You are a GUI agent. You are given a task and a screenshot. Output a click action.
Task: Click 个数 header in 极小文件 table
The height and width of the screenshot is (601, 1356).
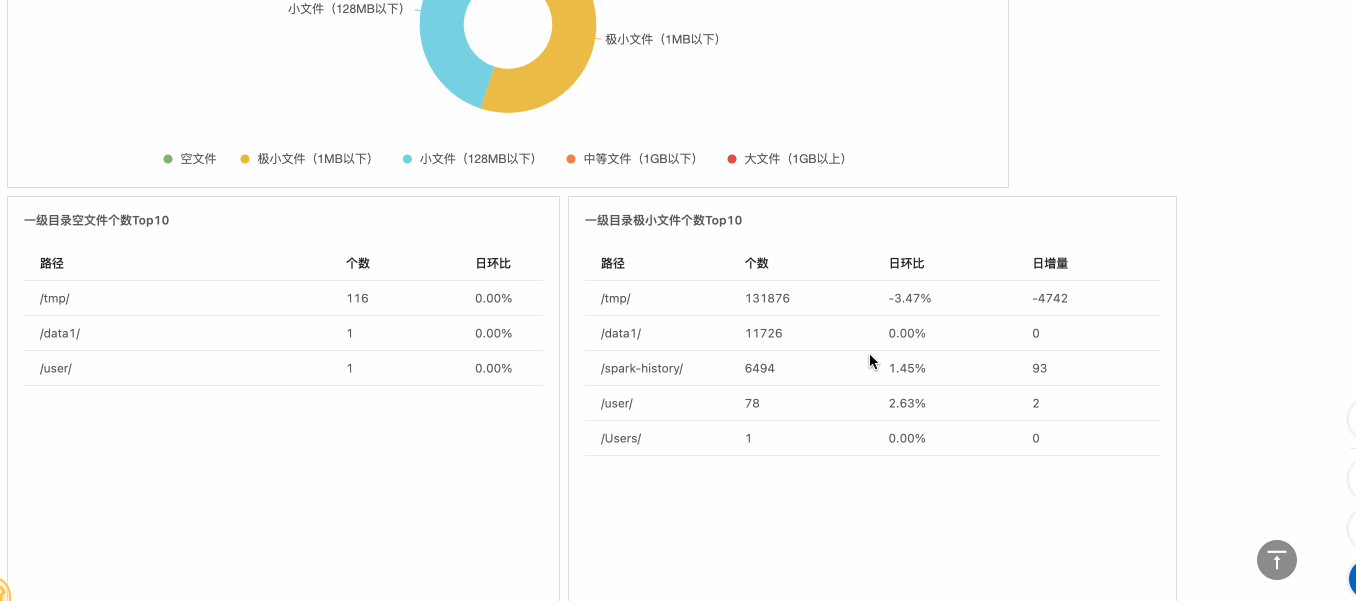[x=757, y=263]
